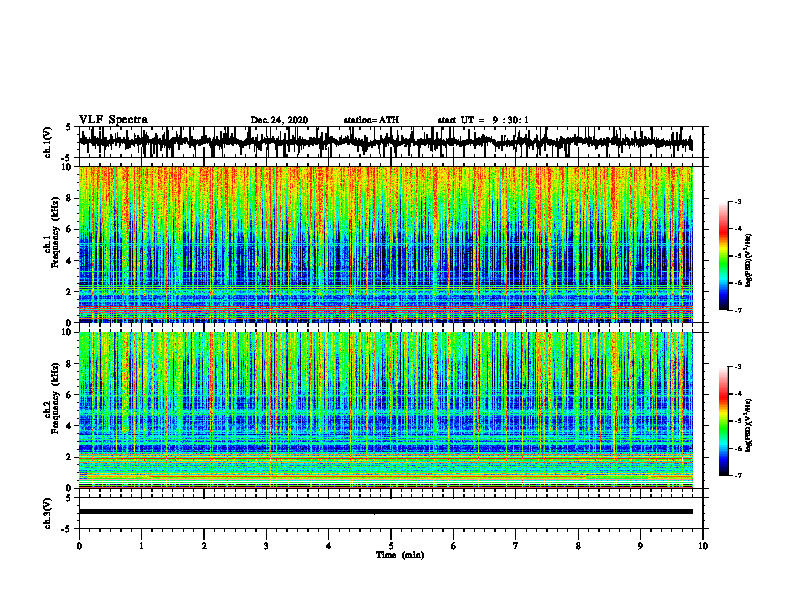Click the "-5" volt tick on ch.1(V) axis
This screenshot has height=612, width=792.
coord(66,158)
